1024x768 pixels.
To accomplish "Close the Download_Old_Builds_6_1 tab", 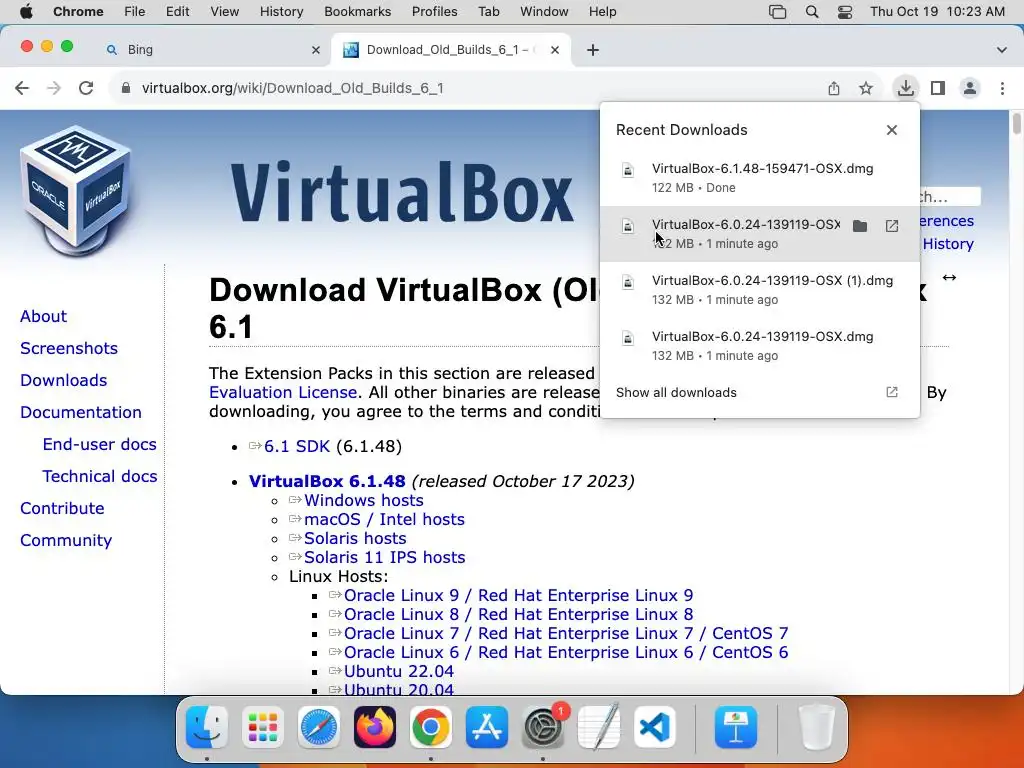I will coord(554,50).
